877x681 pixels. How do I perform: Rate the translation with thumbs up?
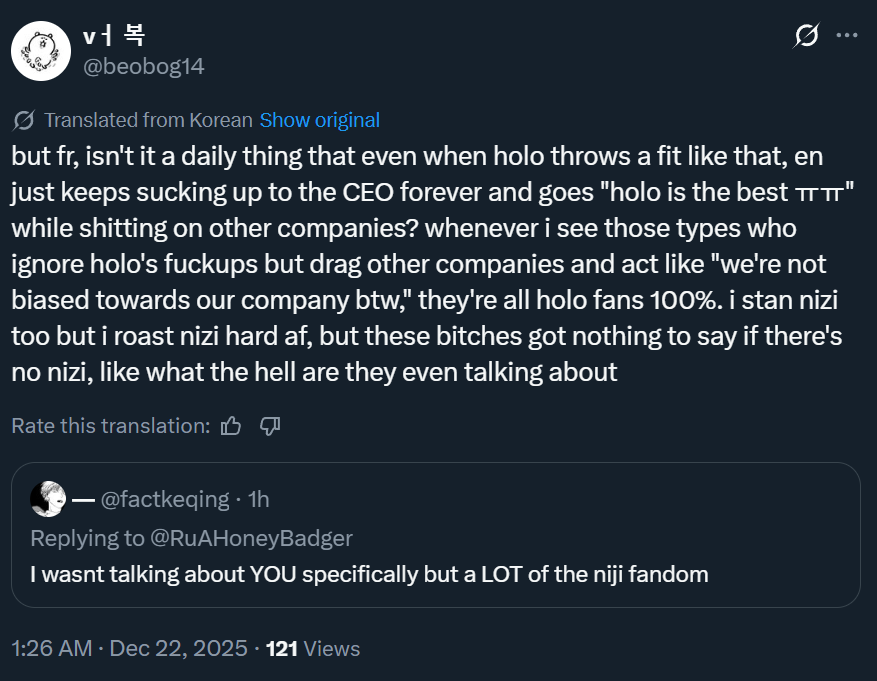[231, 426]
